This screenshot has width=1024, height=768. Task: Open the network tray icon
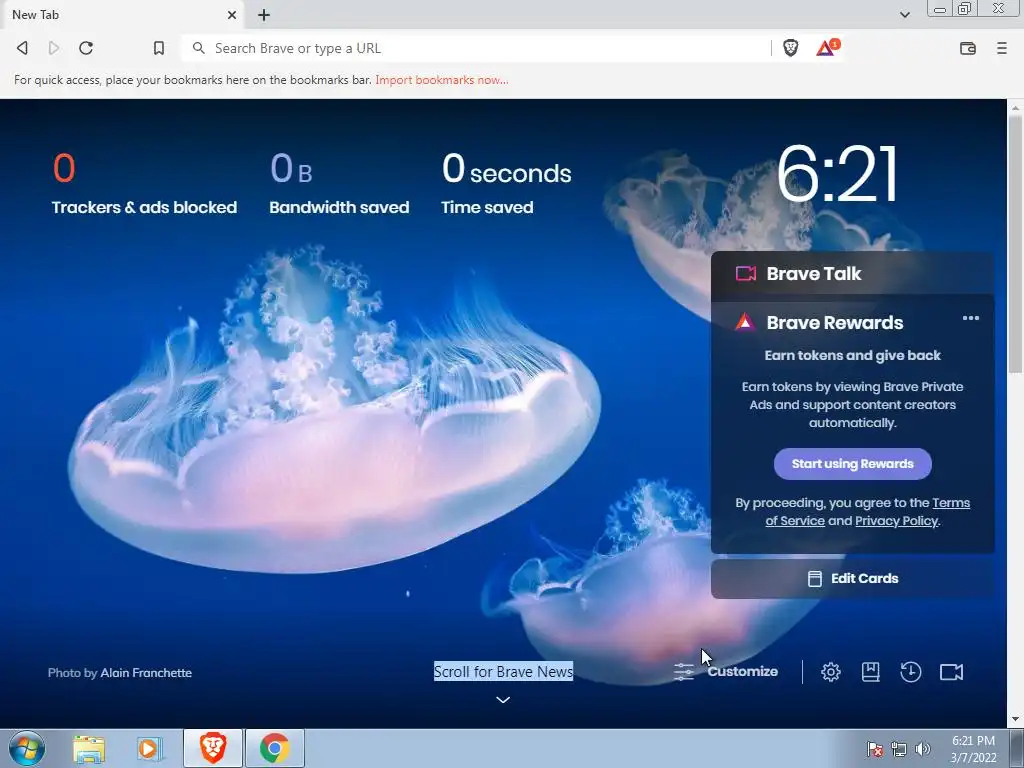tap(899, 749)
